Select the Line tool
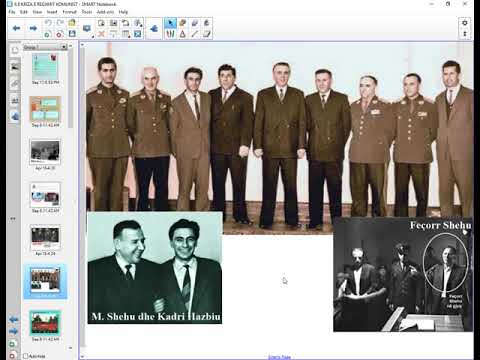 point(195,34)
